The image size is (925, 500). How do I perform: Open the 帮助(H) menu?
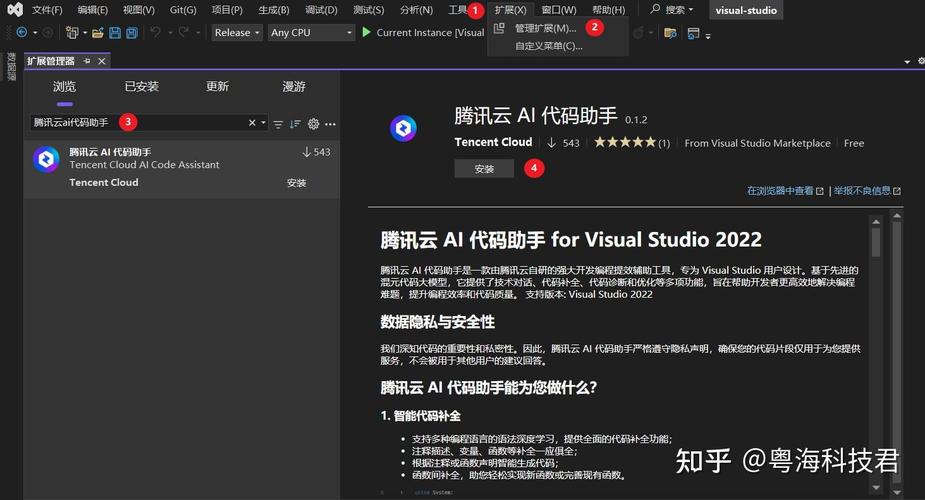click(x=608, y=10)
